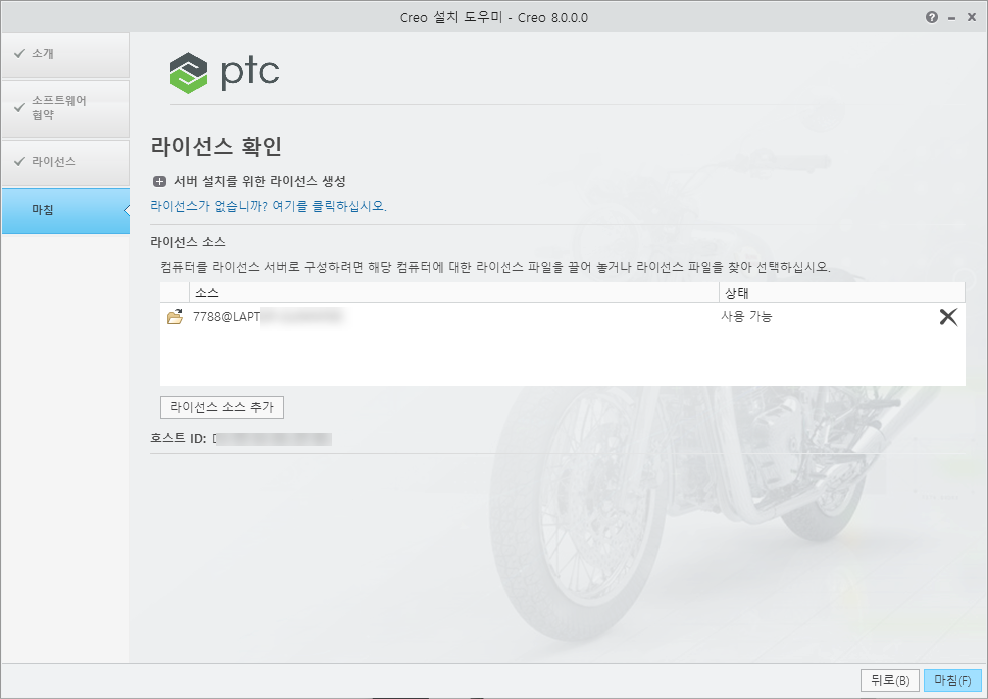Select the 마침 step

pyautogui.click(x=66, y=211)
